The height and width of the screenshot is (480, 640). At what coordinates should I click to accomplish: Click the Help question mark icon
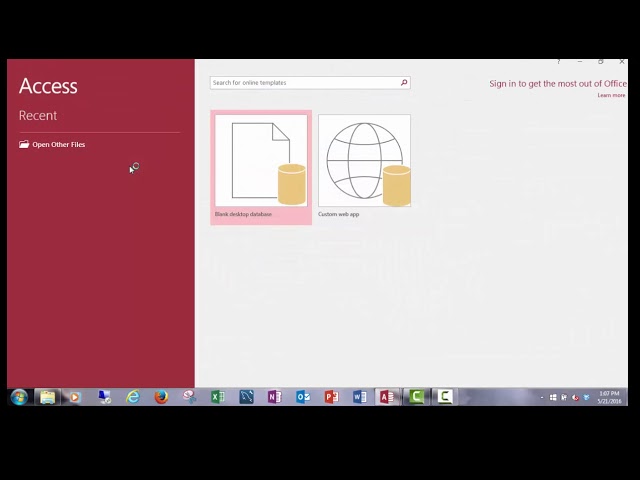558,62
